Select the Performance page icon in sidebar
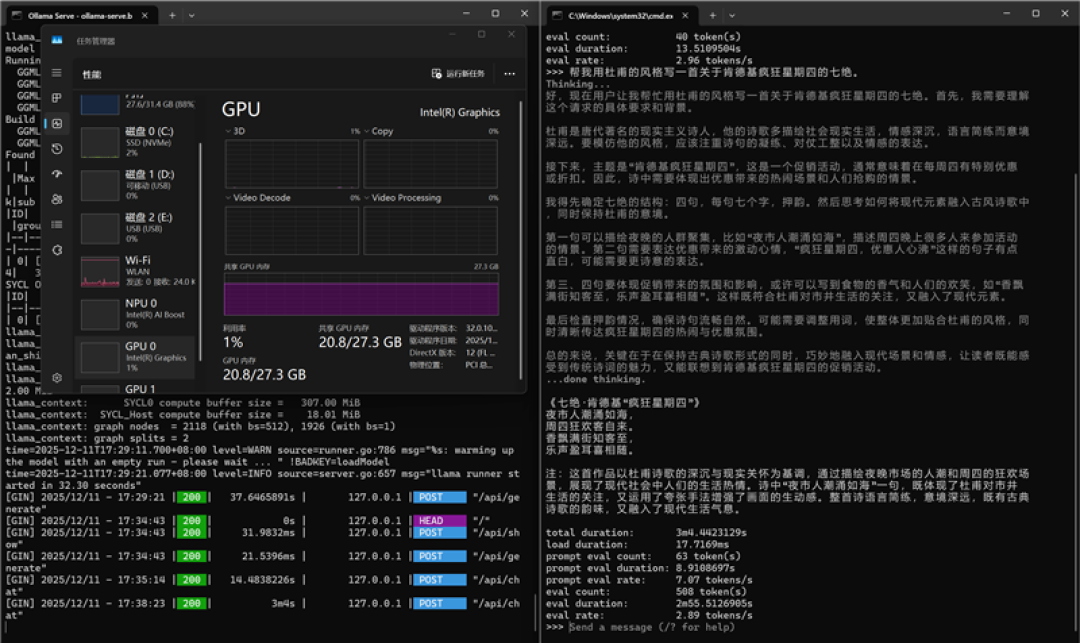The height and width of the screenshot is (643, 1080). tap(56, 124)
